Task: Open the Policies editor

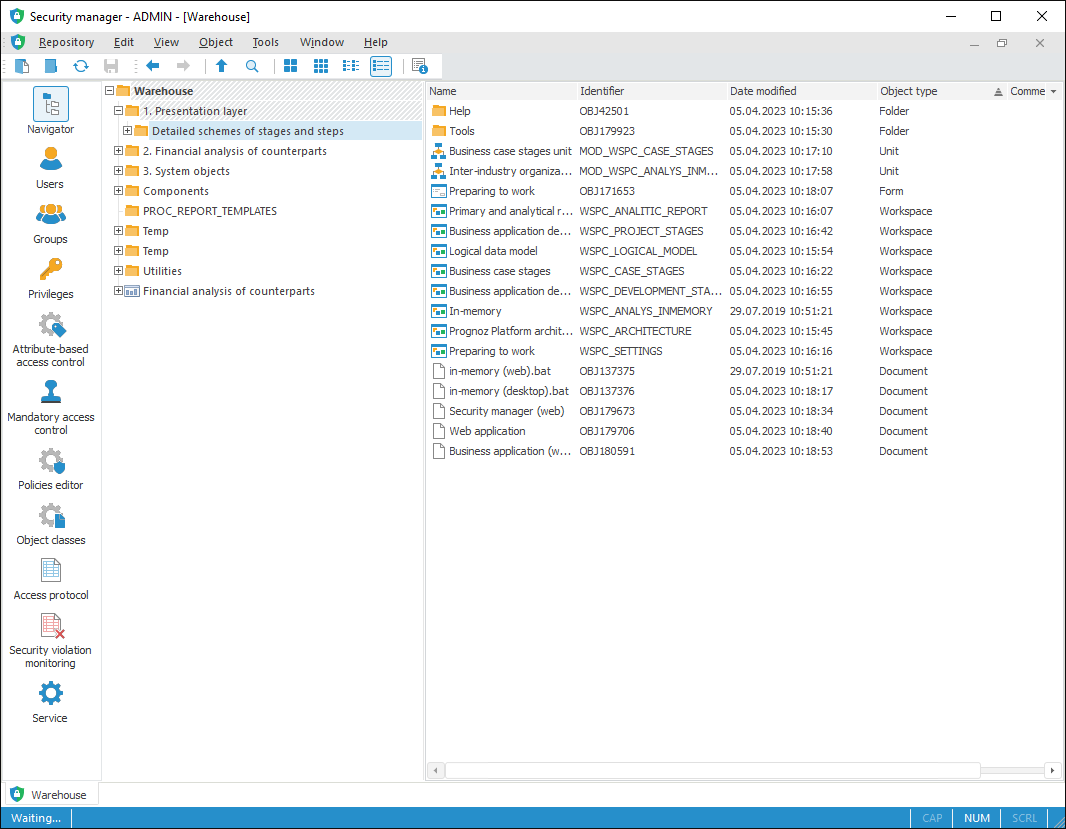Action: [x=50, y=469]
